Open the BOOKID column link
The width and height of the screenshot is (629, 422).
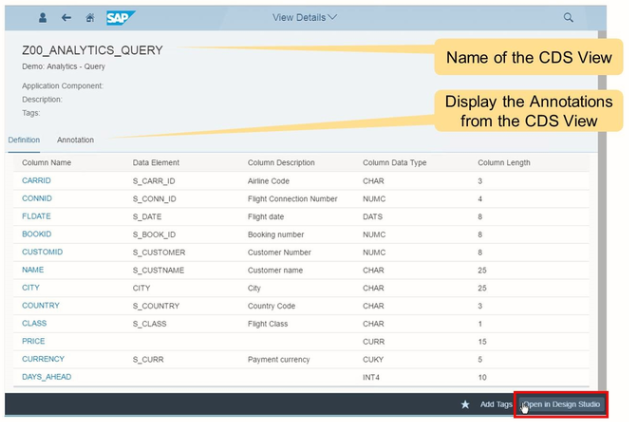(x=36, y=235)
